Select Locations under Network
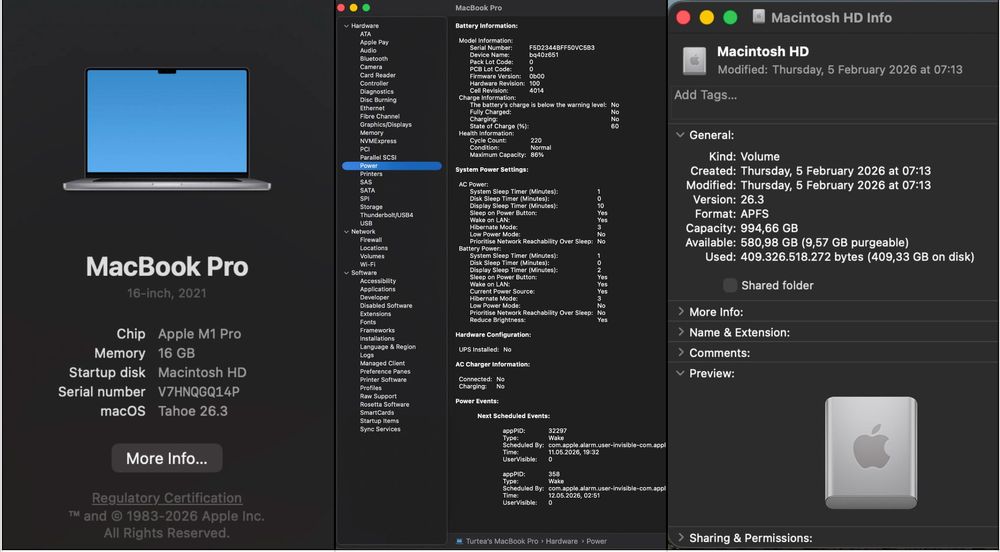 (373, 249)
